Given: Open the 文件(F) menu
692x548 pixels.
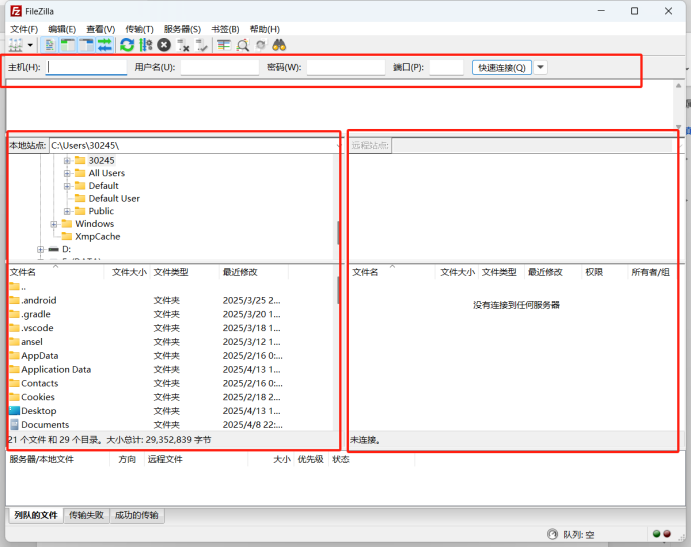Looking at the screenshot, I should pos(24,29).
